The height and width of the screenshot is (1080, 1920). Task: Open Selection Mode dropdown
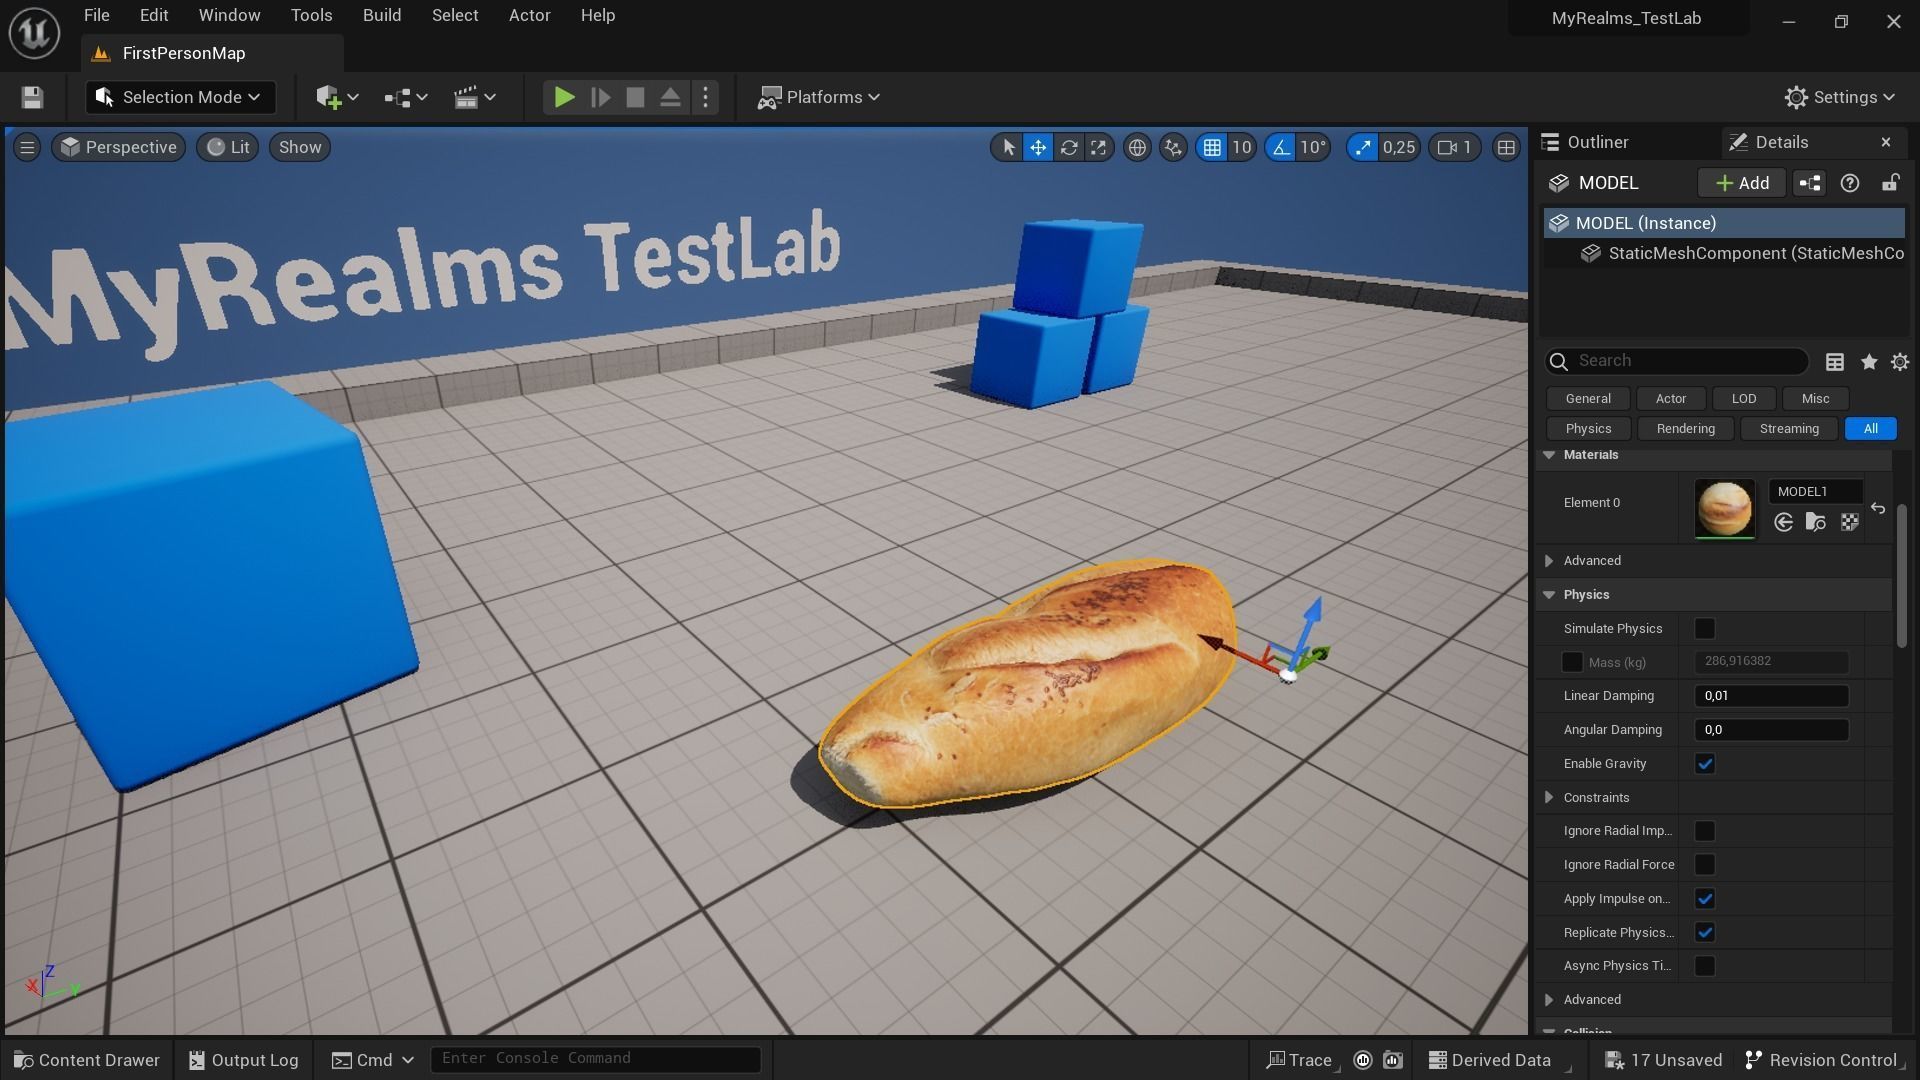point(179,97)
